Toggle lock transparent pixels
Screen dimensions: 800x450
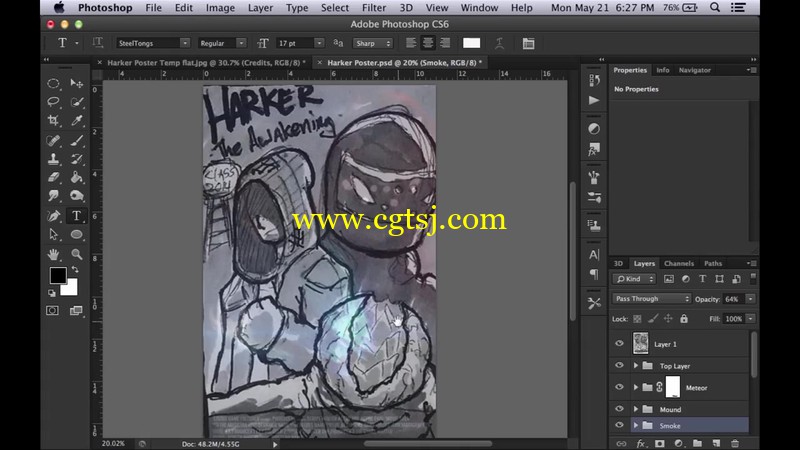pyautogui.click(x=637, y=319)
